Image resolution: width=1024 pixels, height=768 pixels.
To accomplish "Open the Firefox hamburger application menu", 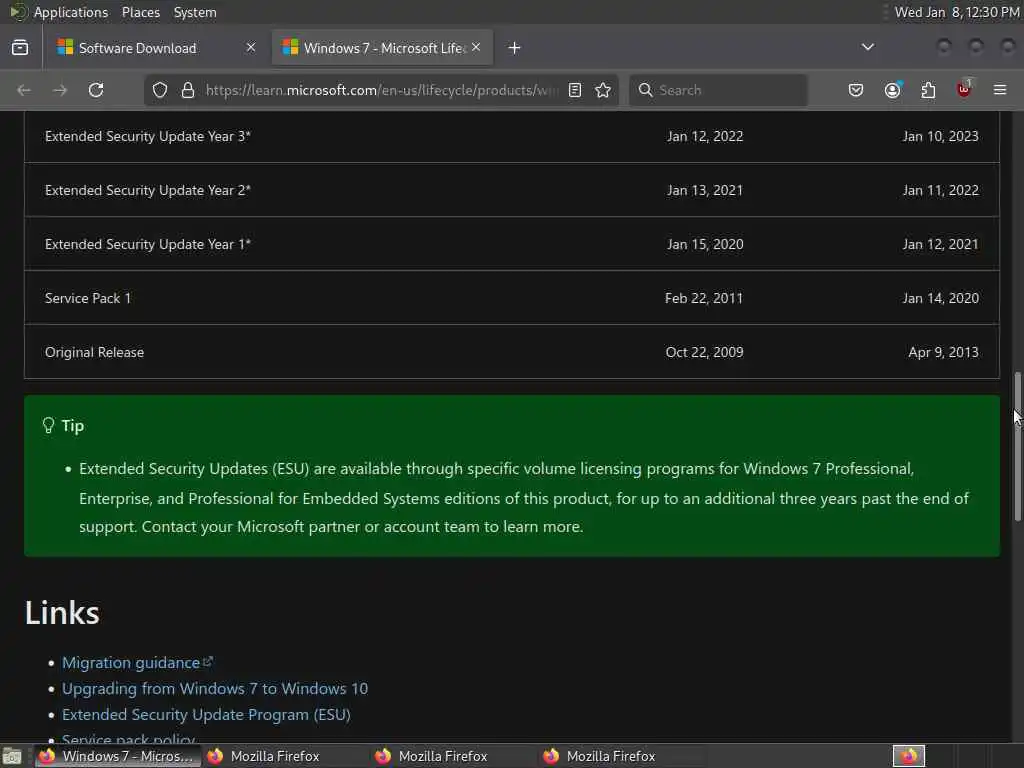I will pyautogui.click(x=1000, y=90).
